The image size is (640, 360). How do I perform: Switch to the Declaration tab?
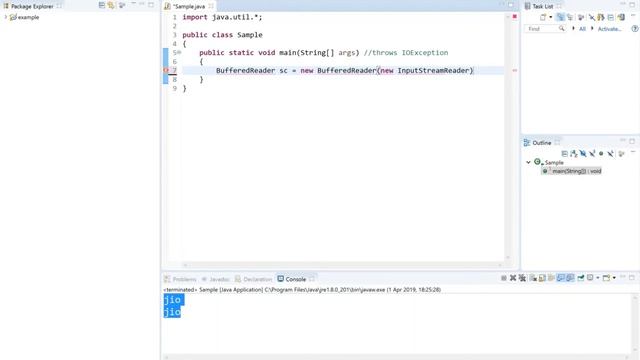coord(253,279)
